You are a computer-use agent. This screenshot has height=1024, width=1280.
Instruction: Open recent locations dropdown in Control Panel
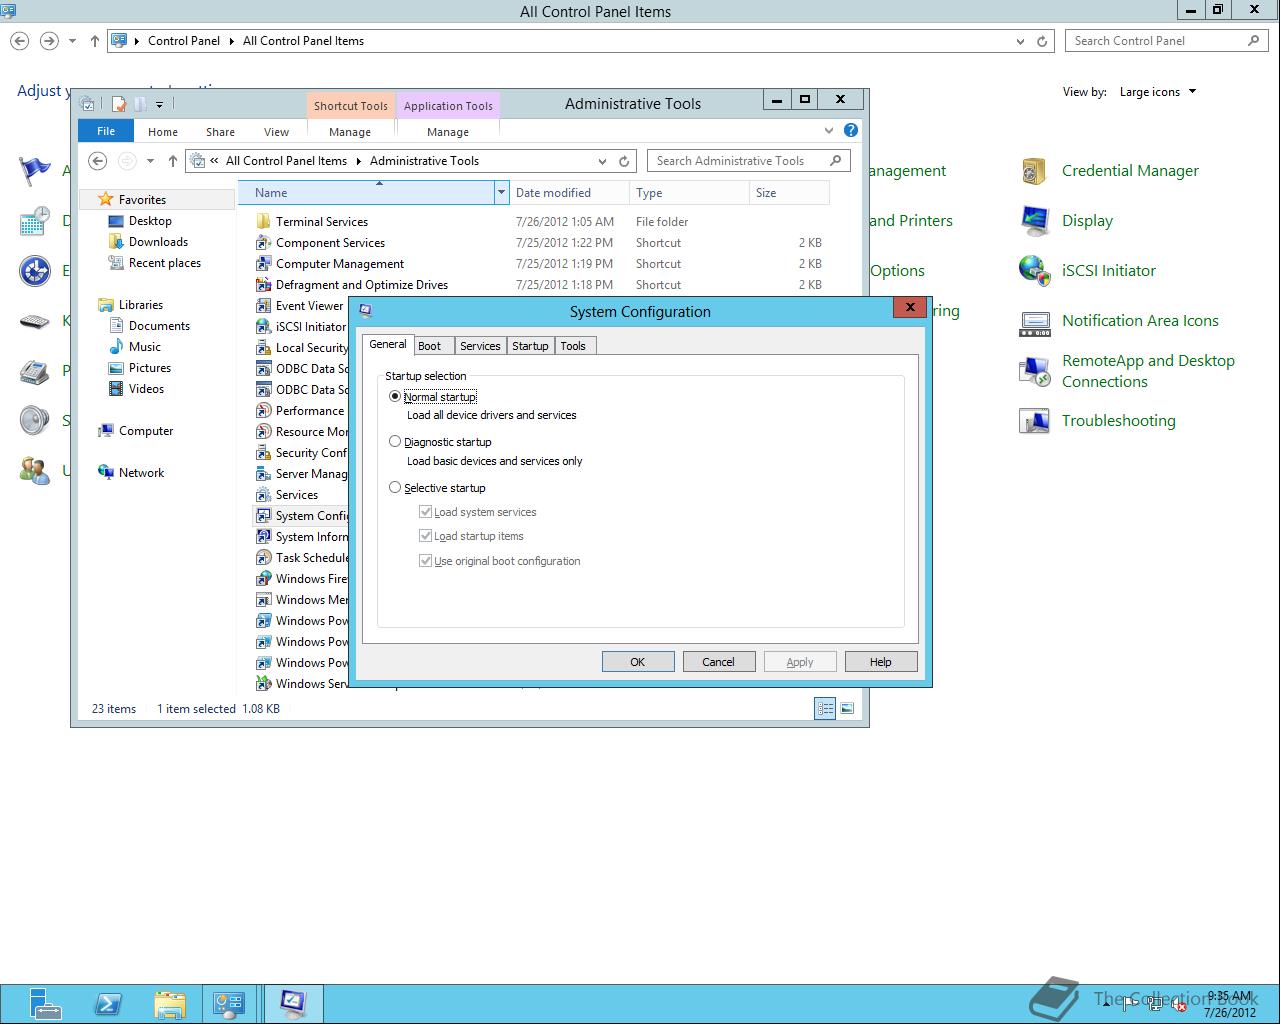[72, 41]
